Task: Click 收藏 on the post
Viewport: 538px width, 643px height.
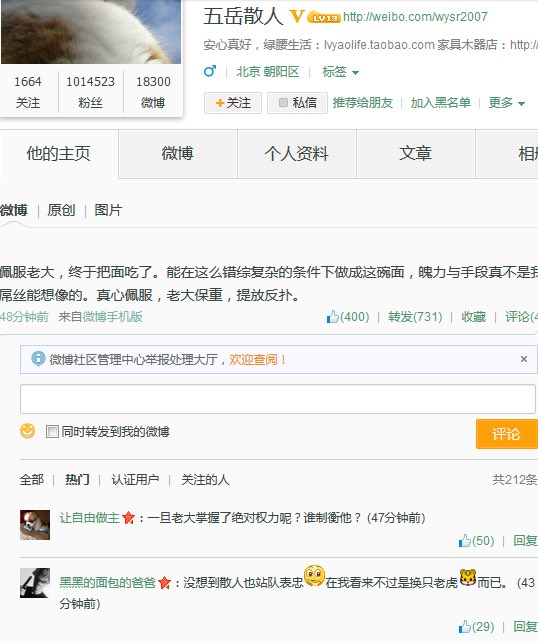Action: pyautogui.click(x=474, y=317)
